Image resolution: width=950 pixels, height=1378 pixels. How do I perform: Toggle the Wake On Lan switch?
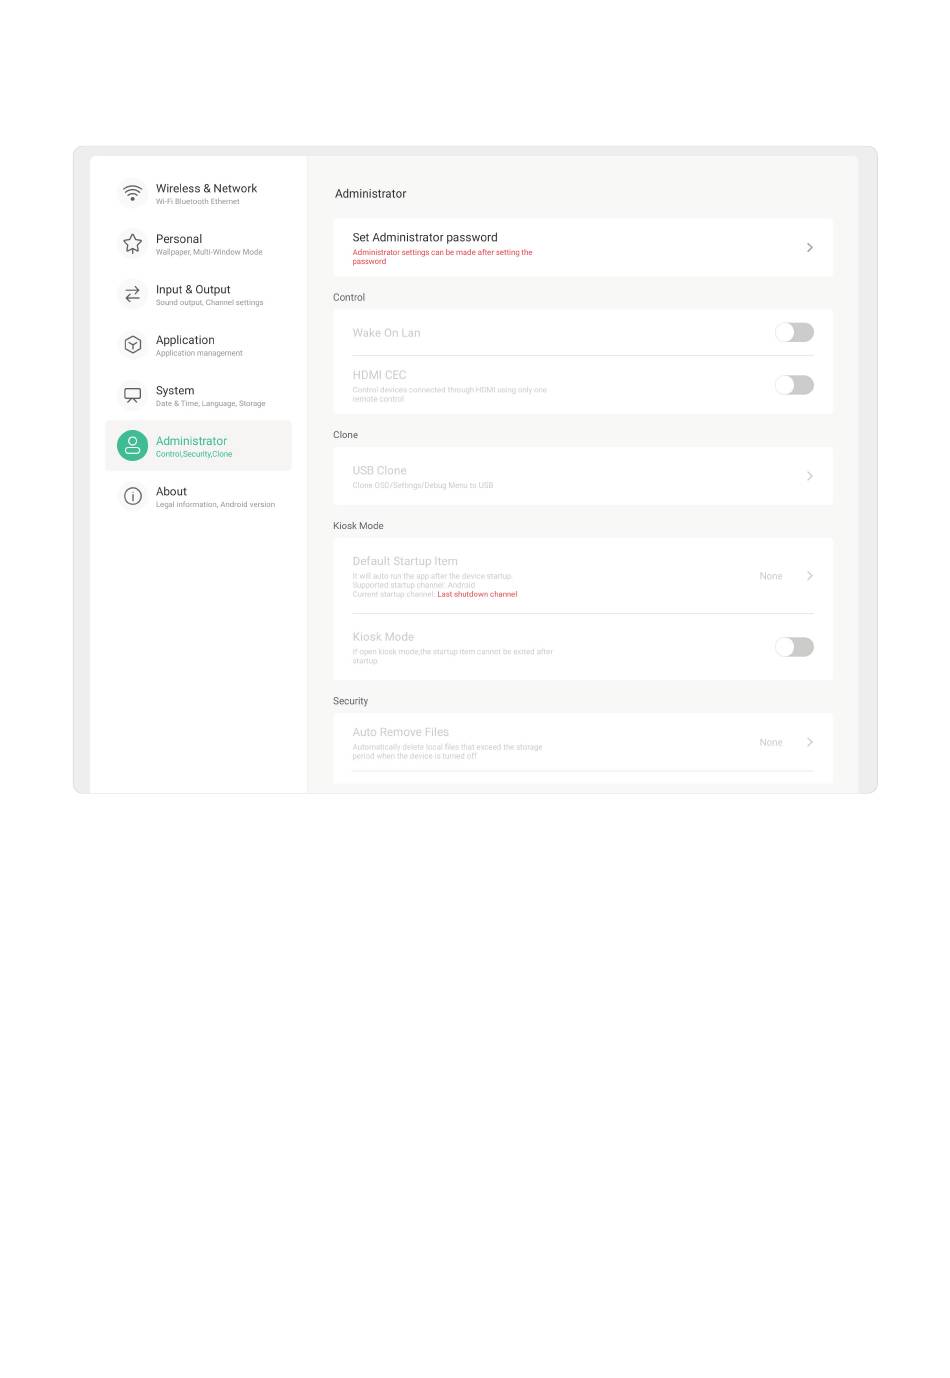[x=794, y=332]
